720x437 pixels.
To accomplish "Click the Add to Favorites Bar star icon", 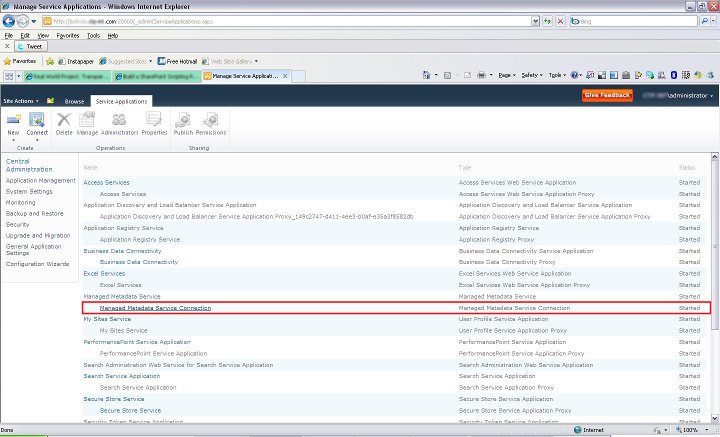I will pos(50,61).
